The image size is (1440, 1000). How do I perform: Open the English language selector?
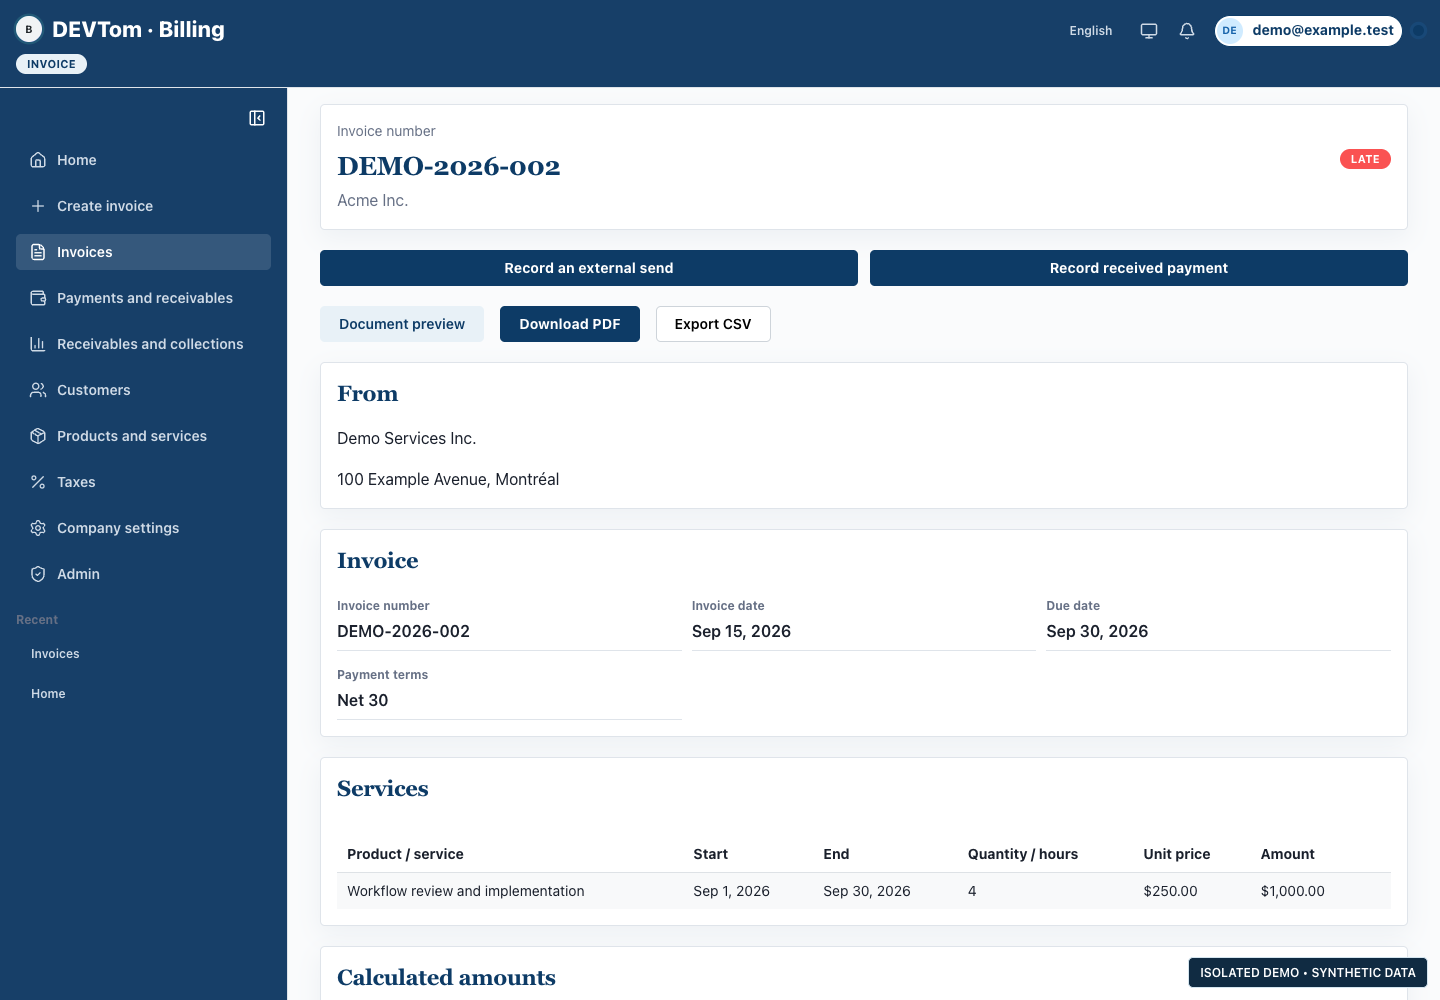[1091, 31]
